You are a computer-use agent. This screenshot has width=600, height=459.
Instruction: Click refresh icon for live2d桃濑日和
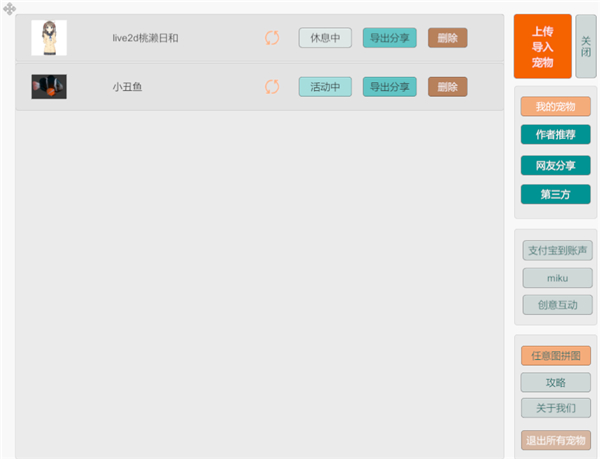click(x=272, y=38)
